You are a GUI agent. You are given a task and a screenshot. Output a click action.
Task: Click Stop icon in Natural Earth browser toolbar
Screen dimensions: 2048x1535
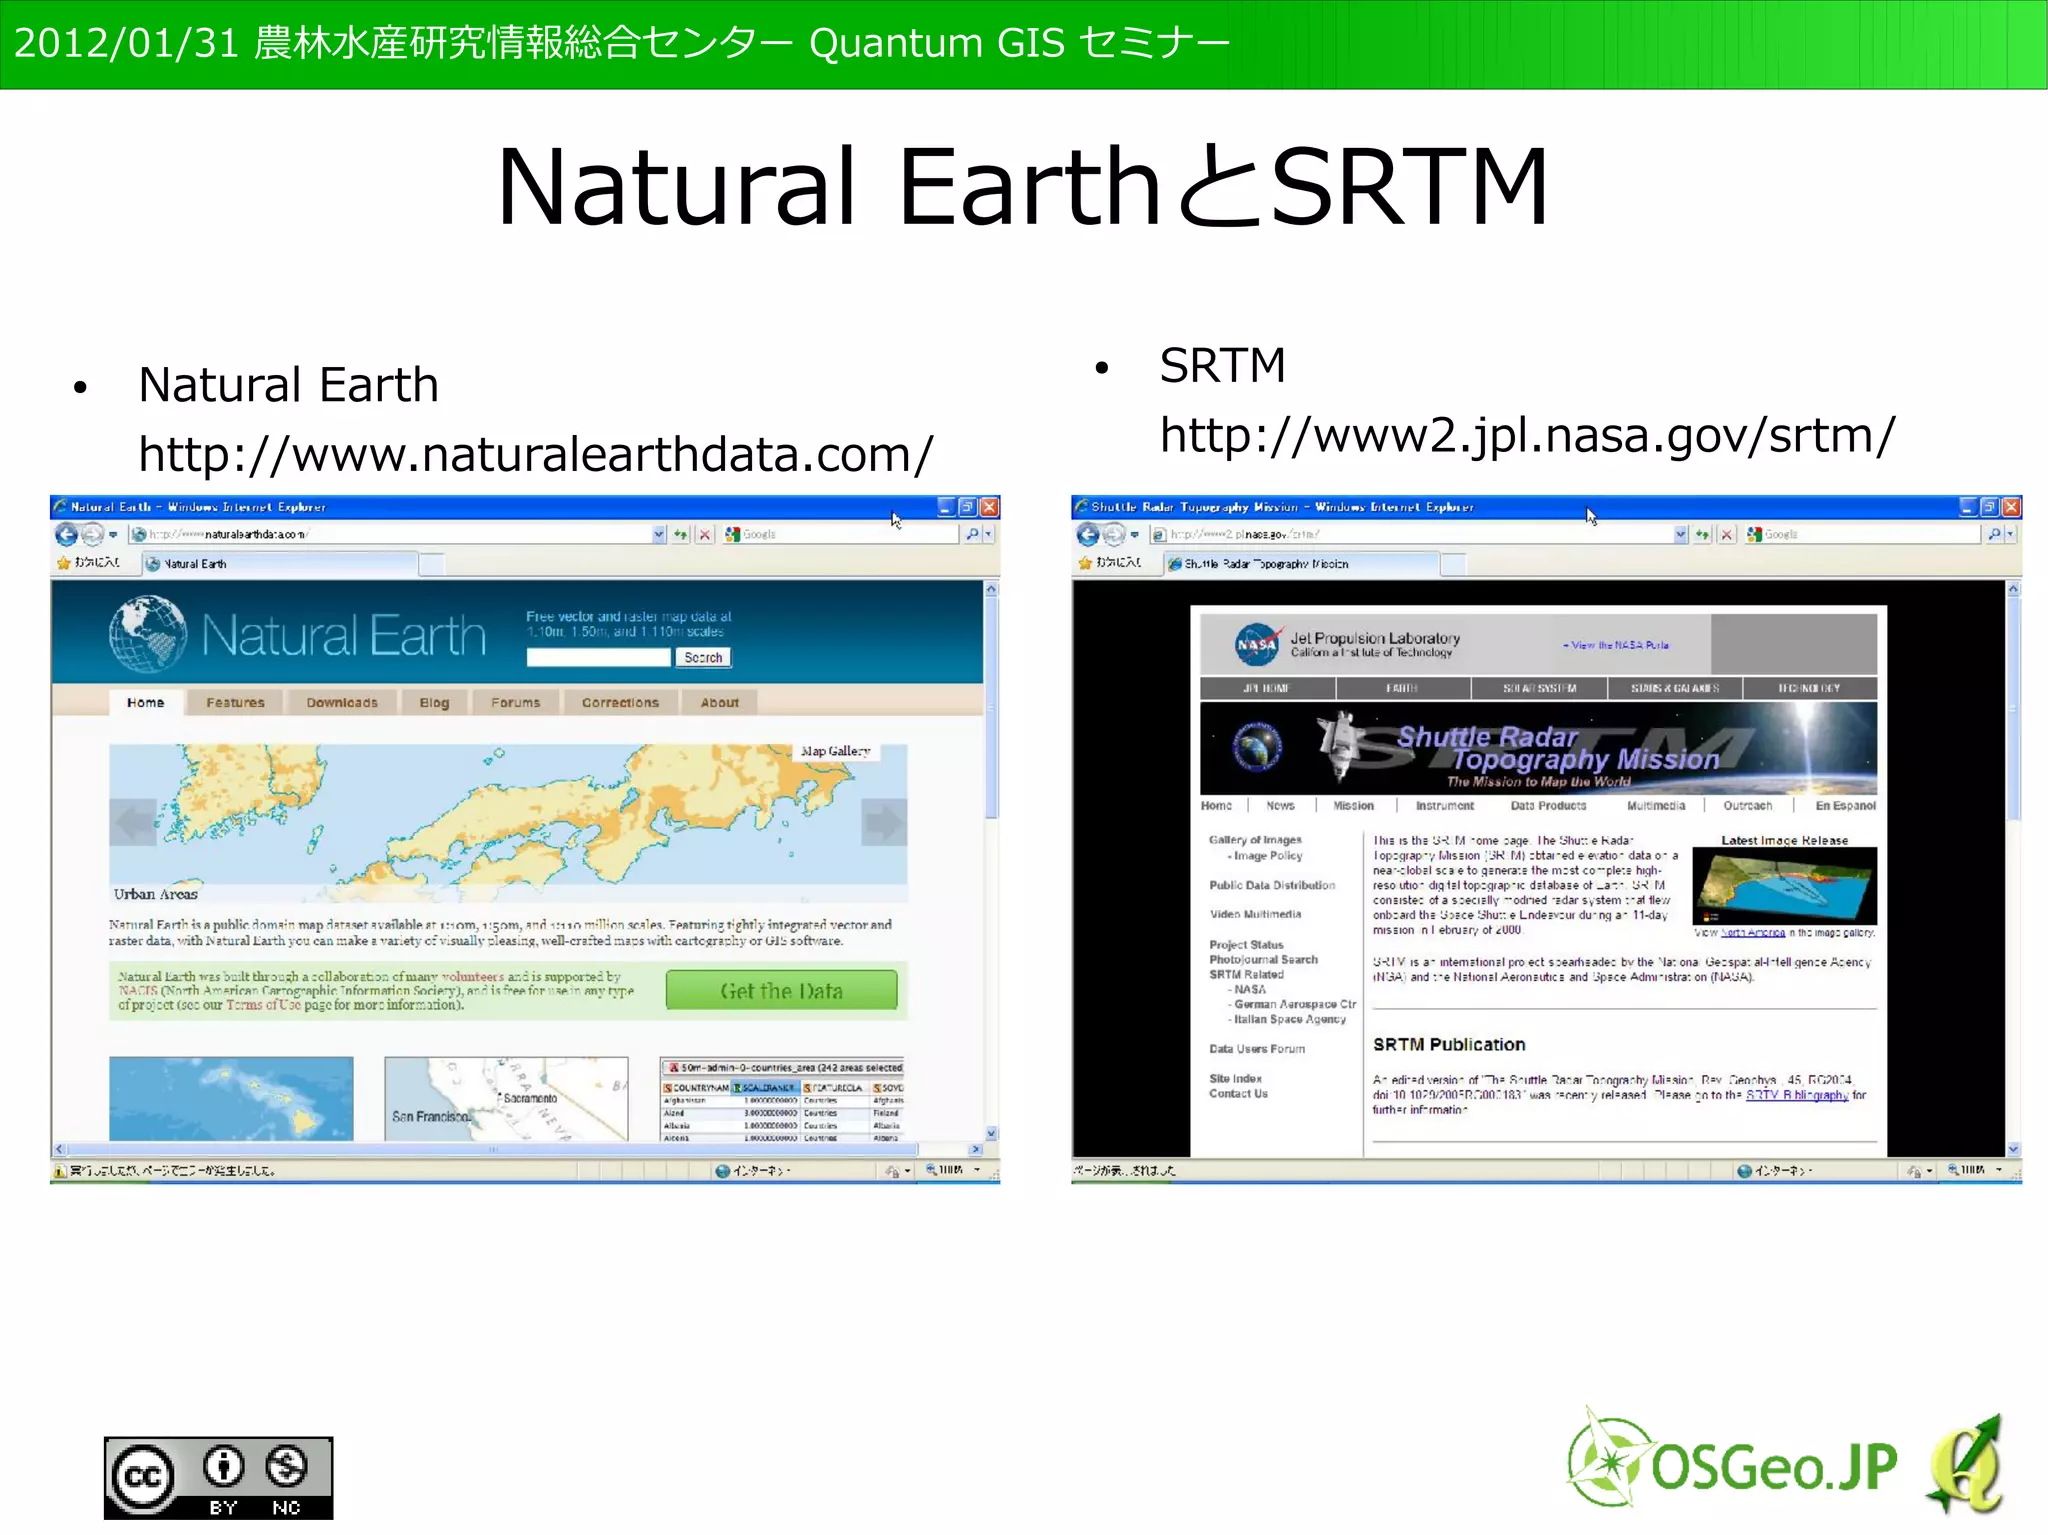click(705, 534)
